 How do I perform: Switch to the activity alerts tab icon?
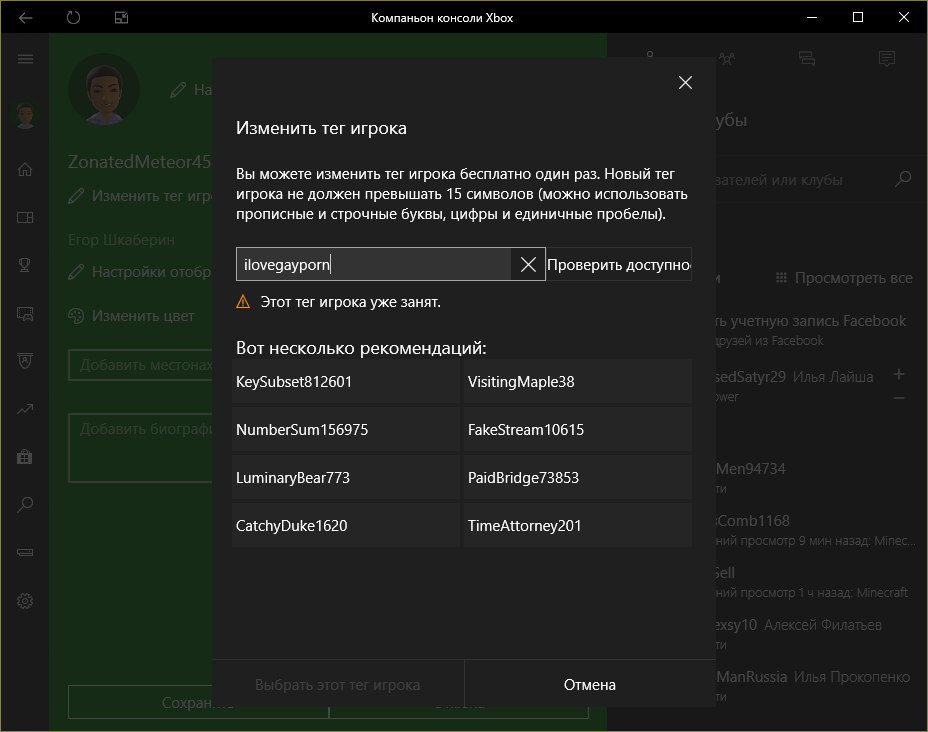click(x=887, y=58)
